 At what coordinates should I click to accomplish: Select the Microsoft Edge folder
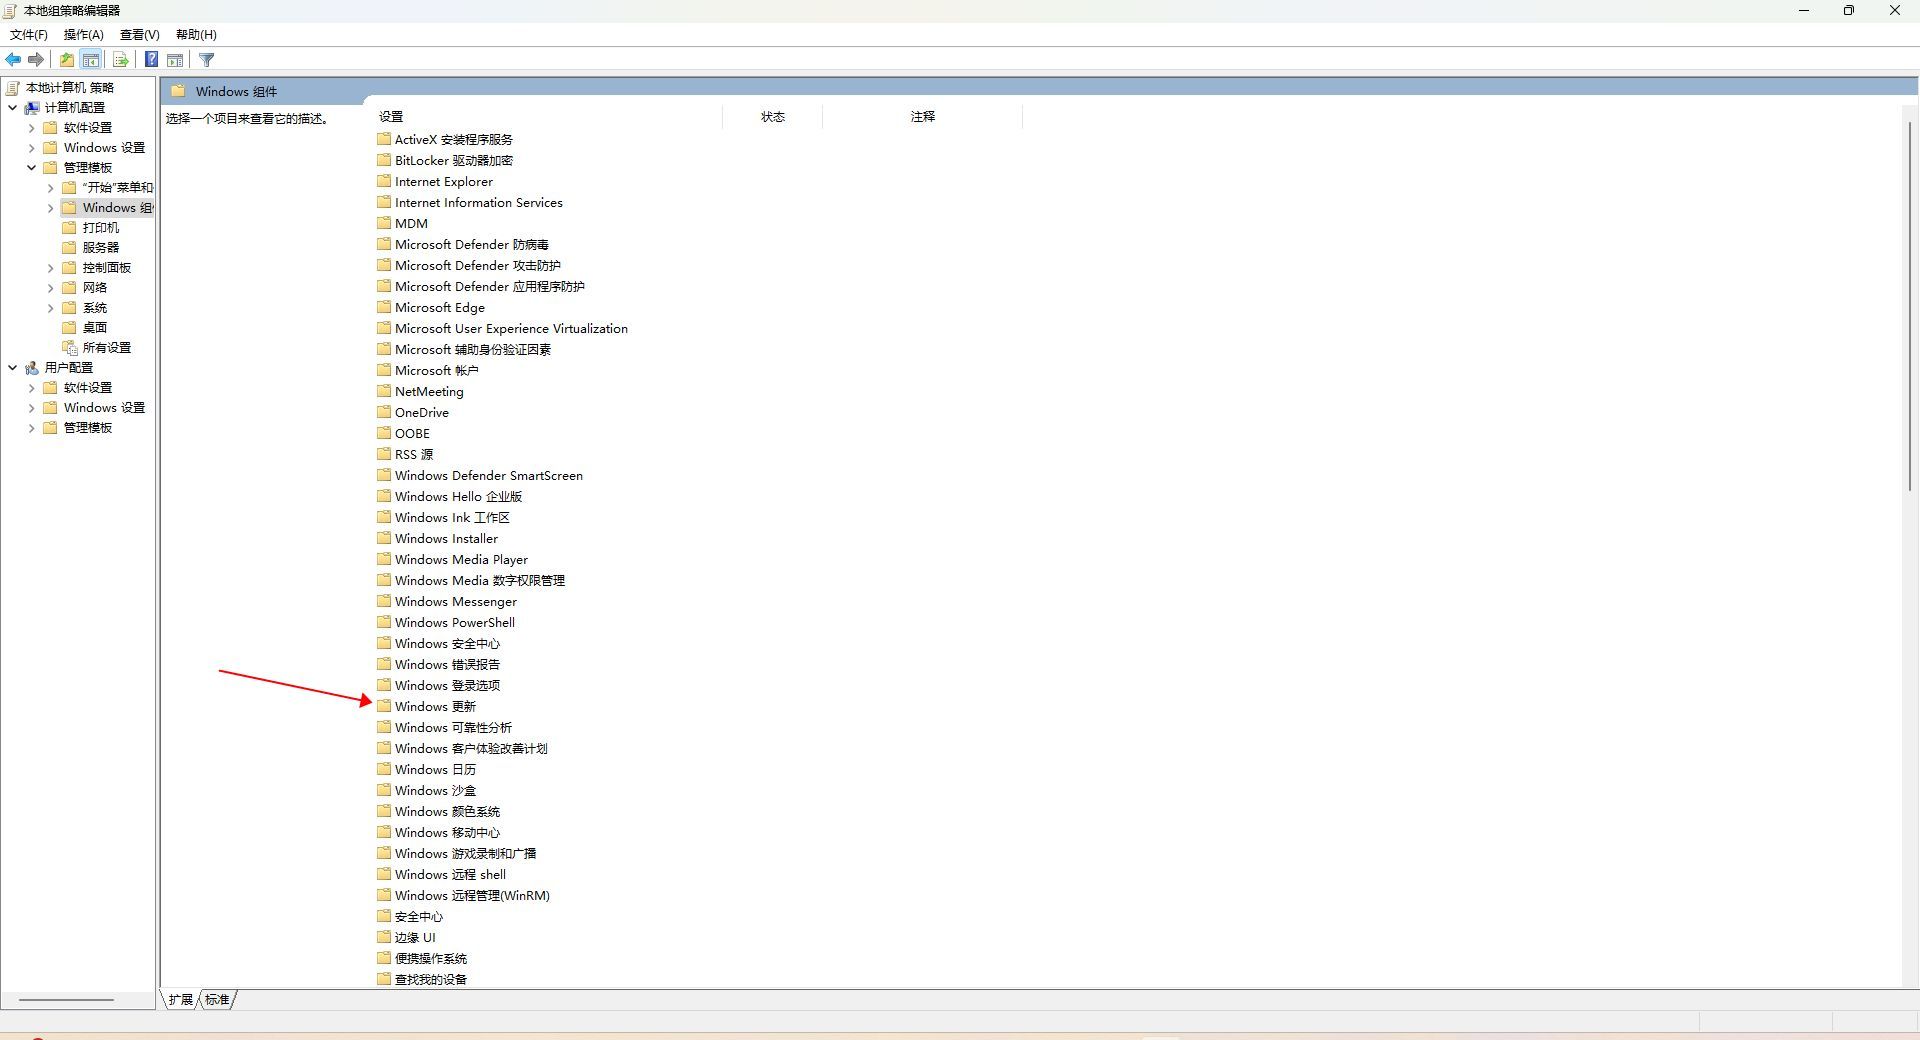(x=431, y=307)
